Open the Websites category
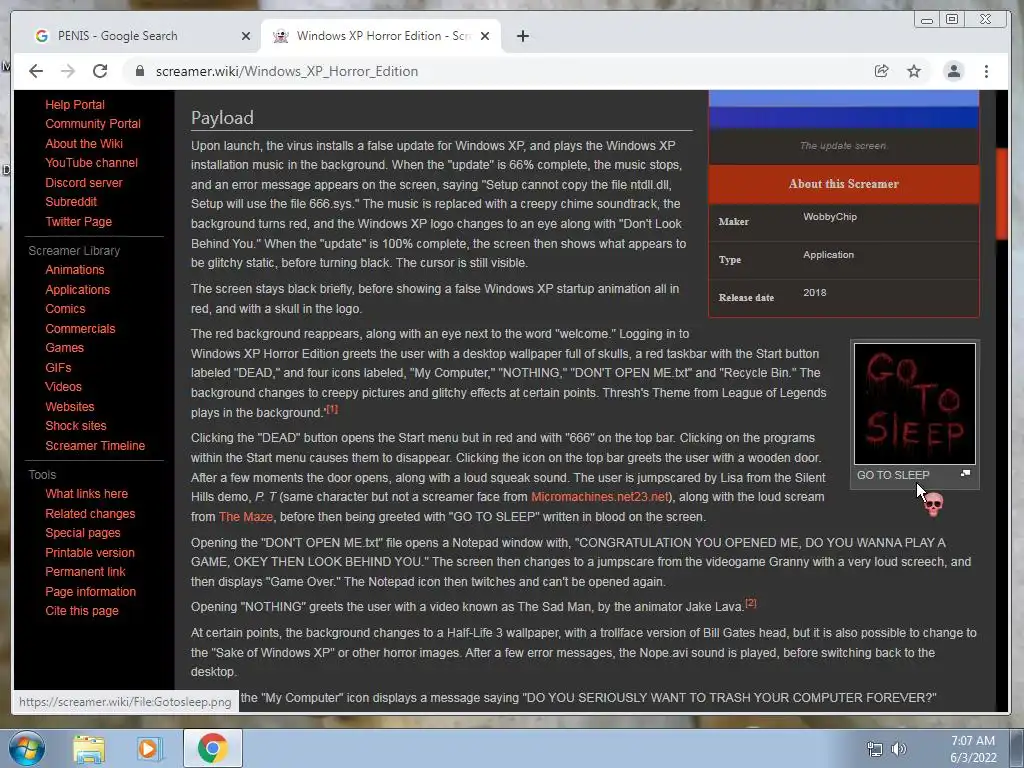1024x768 pixels. [x=69, y=406]
